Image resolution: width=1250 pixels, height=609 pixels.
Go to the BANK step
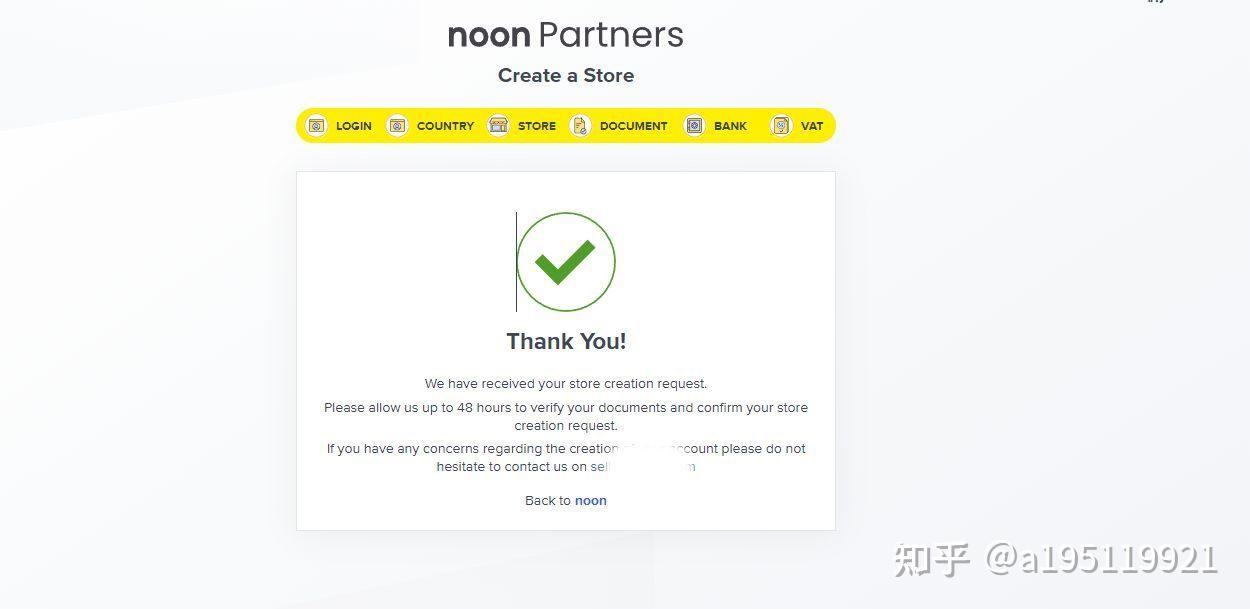coord(731,125)
